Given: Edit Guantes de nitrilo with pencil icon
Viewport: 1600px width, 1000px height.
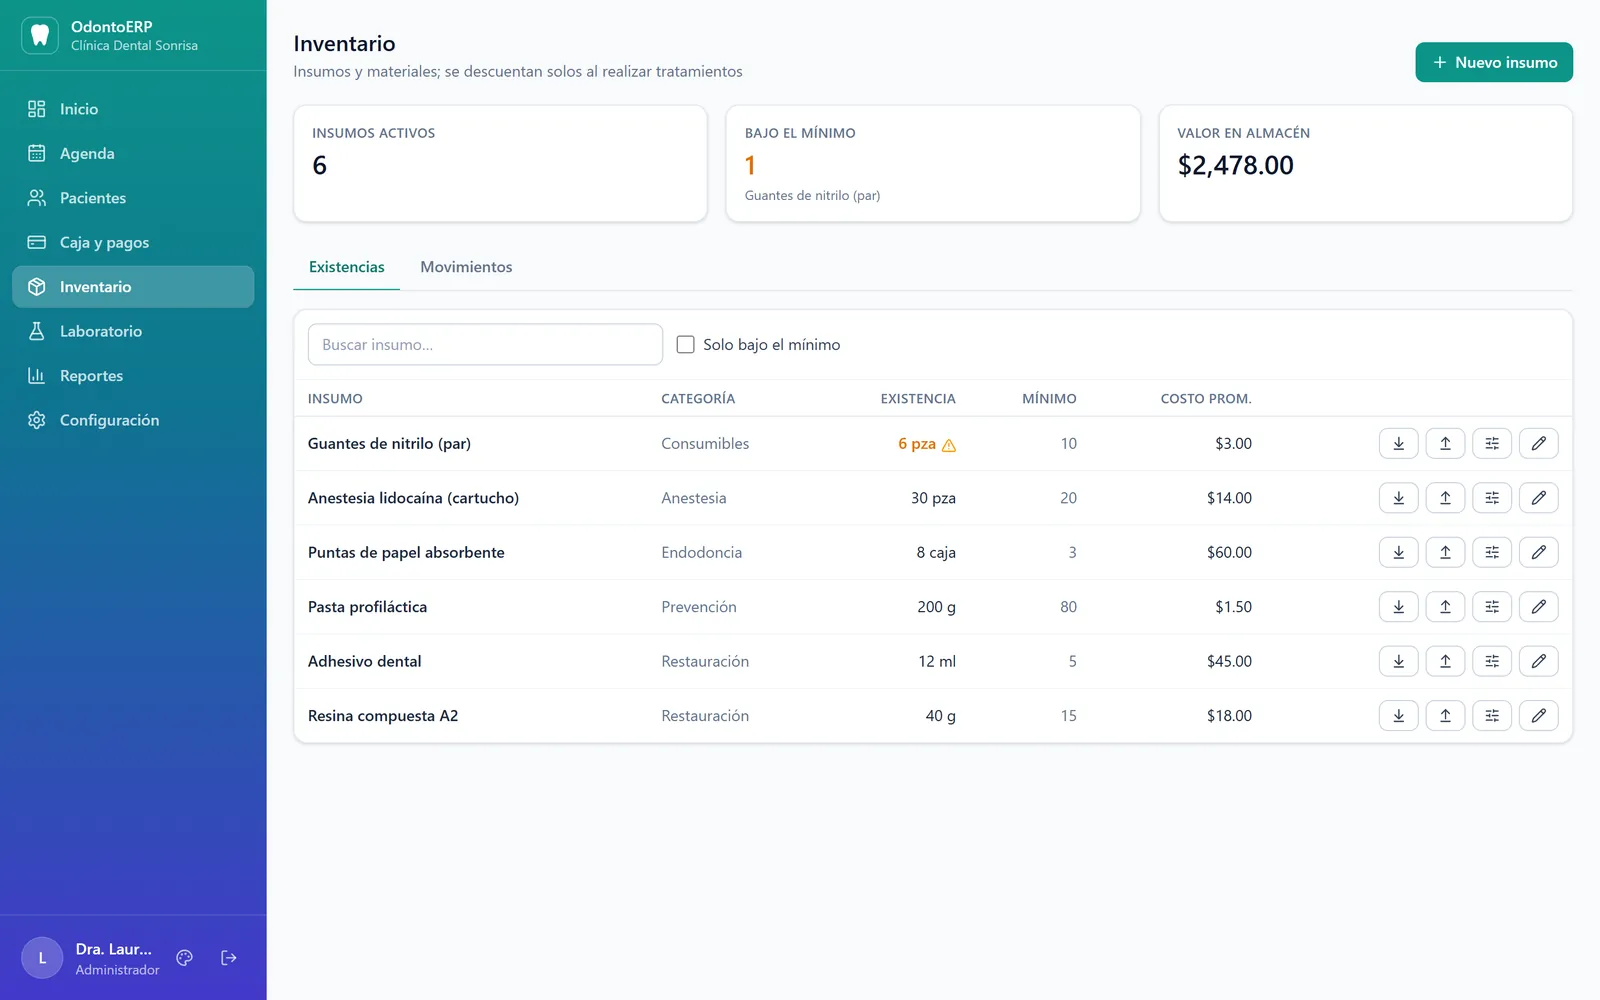Looking at the screenshot, I should (1538, 443).
